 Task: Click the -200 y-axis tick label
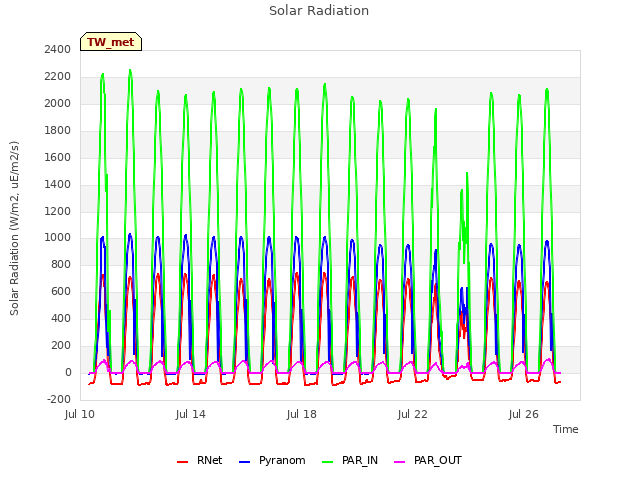pyautogui.click(x=59, y=399)
